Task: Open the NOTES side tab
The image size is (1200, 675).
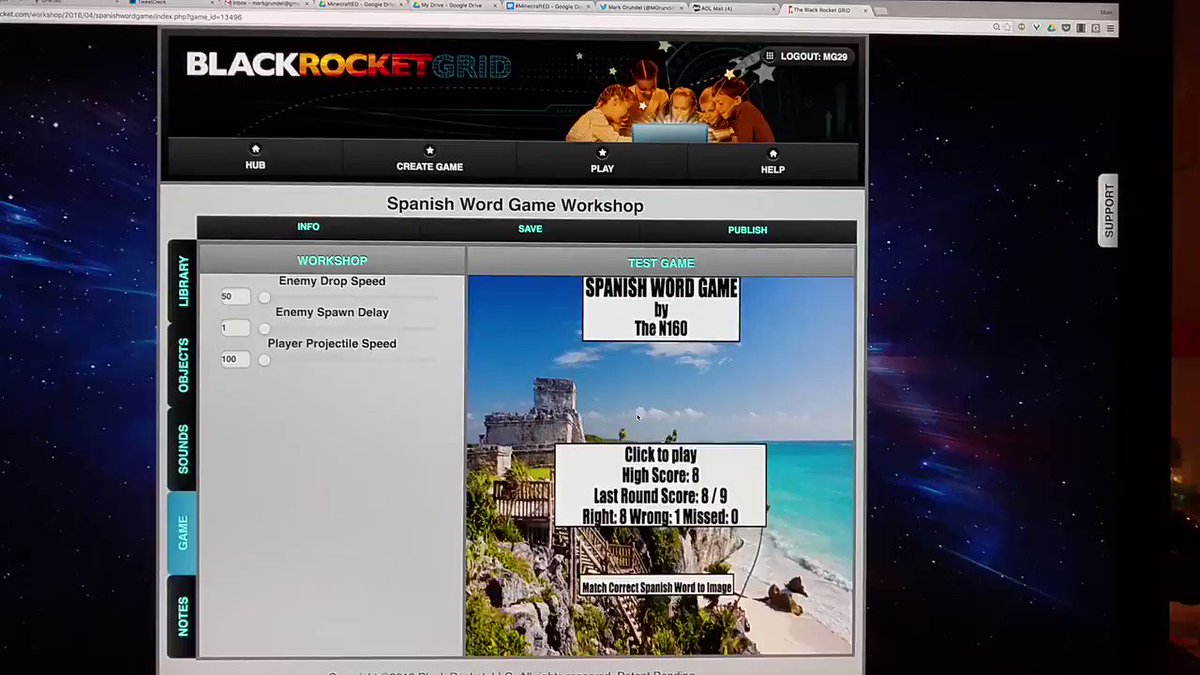Action: click(x=182, y=616)
